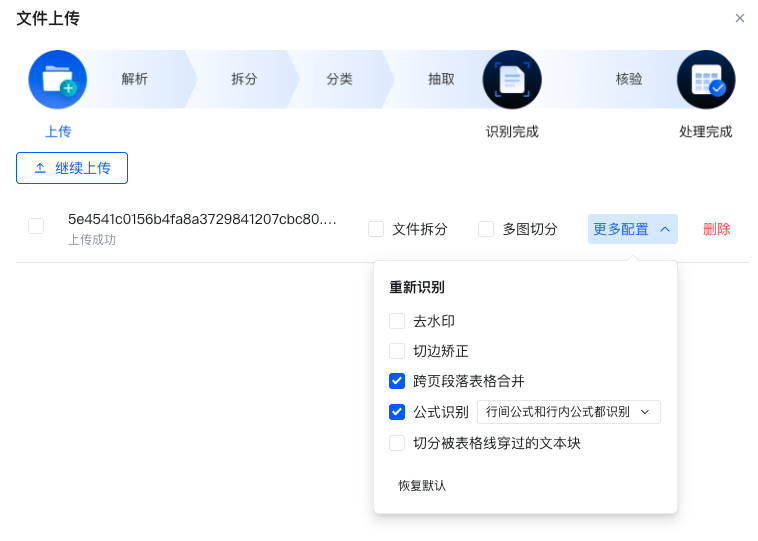Check the 去水印 option
The image size is (758, 541).
(x=397, y=321)
